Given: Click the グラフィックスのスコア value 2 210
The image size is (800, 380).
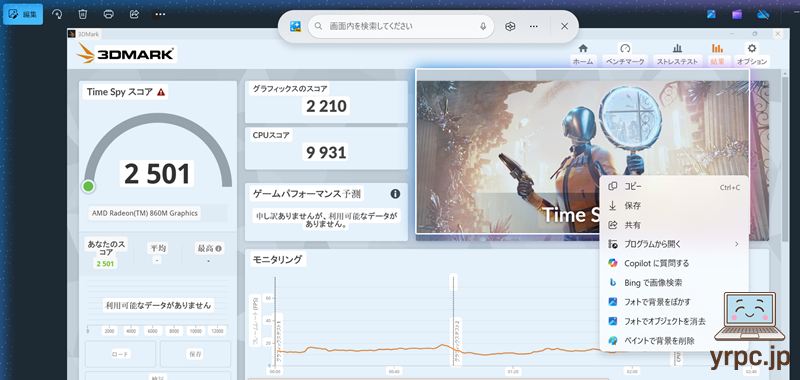Looking at the screenshot, I should pyautogui.click(x=327, y=106).
